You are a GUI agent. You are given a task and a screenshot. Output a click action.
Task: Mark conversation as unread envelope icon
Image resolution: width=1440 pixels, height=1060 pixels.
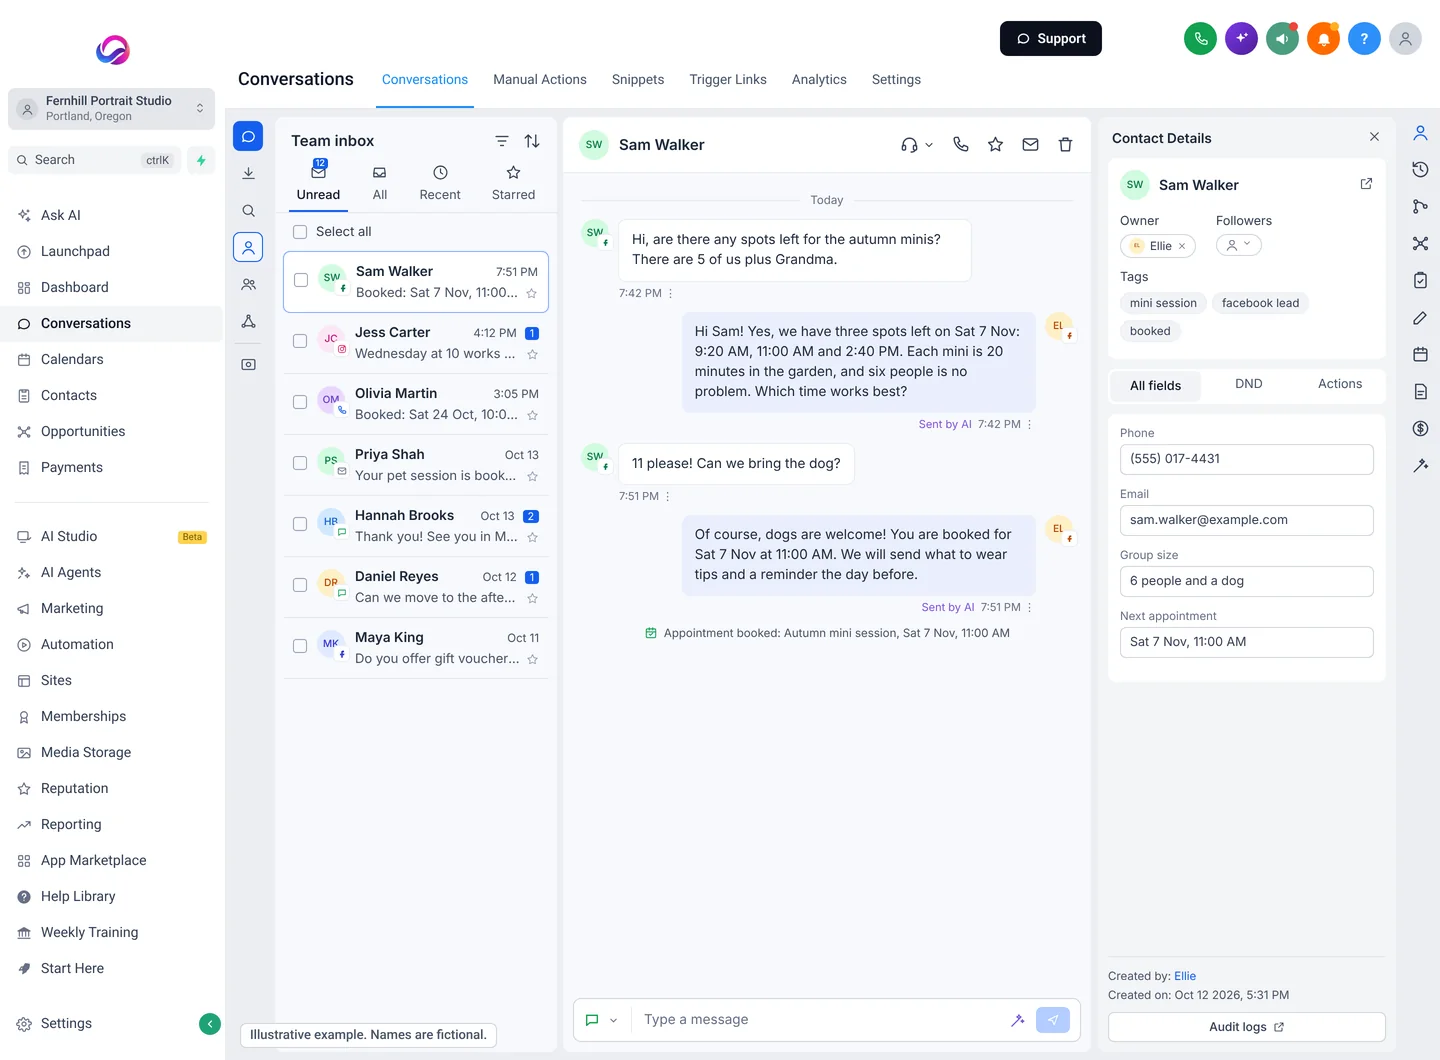coord(1030,144)
